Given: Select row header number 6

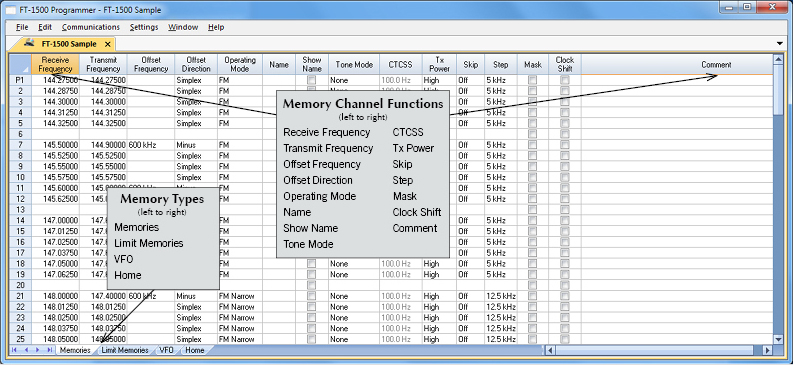Looking at the screenshot, I should [x=20, y=134].
